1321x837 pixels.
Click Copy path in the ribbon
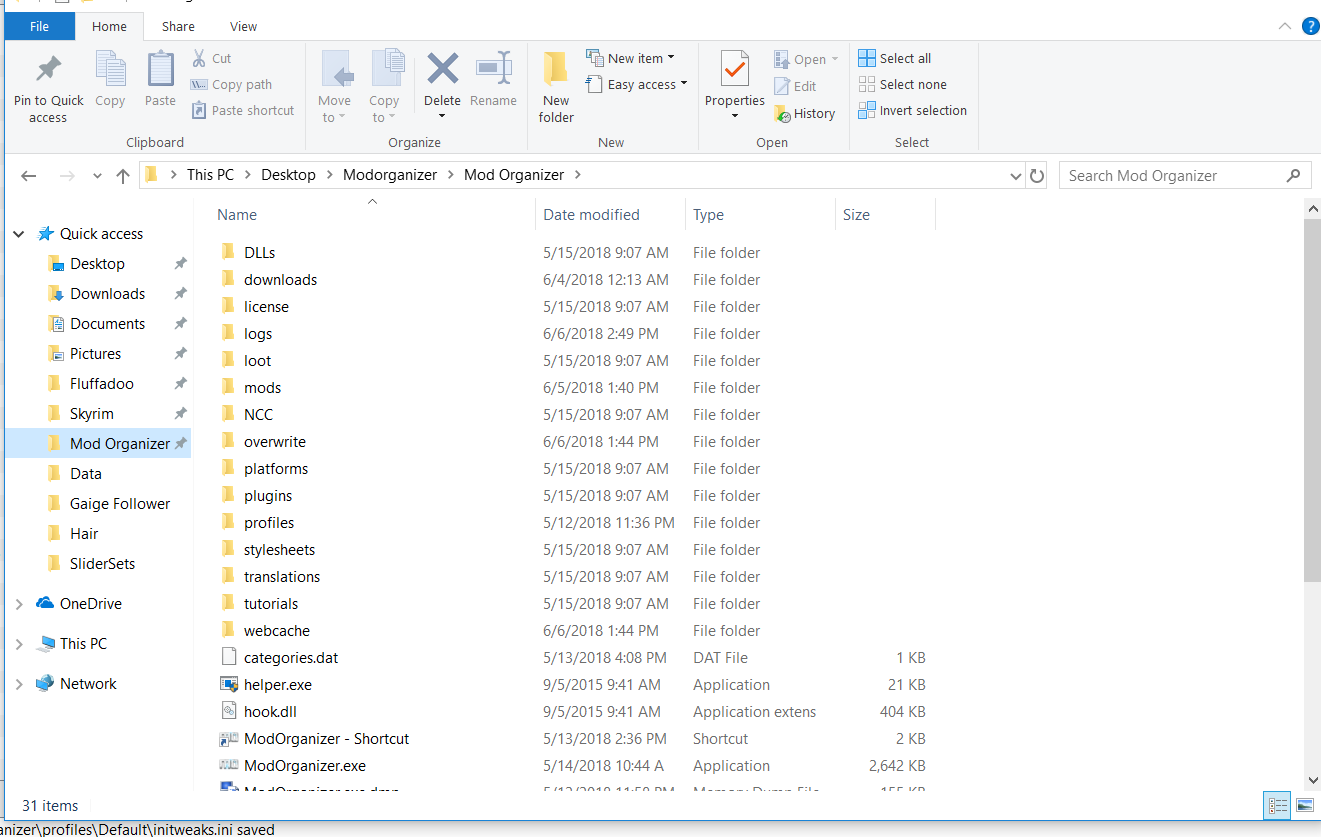click(231, 85)
